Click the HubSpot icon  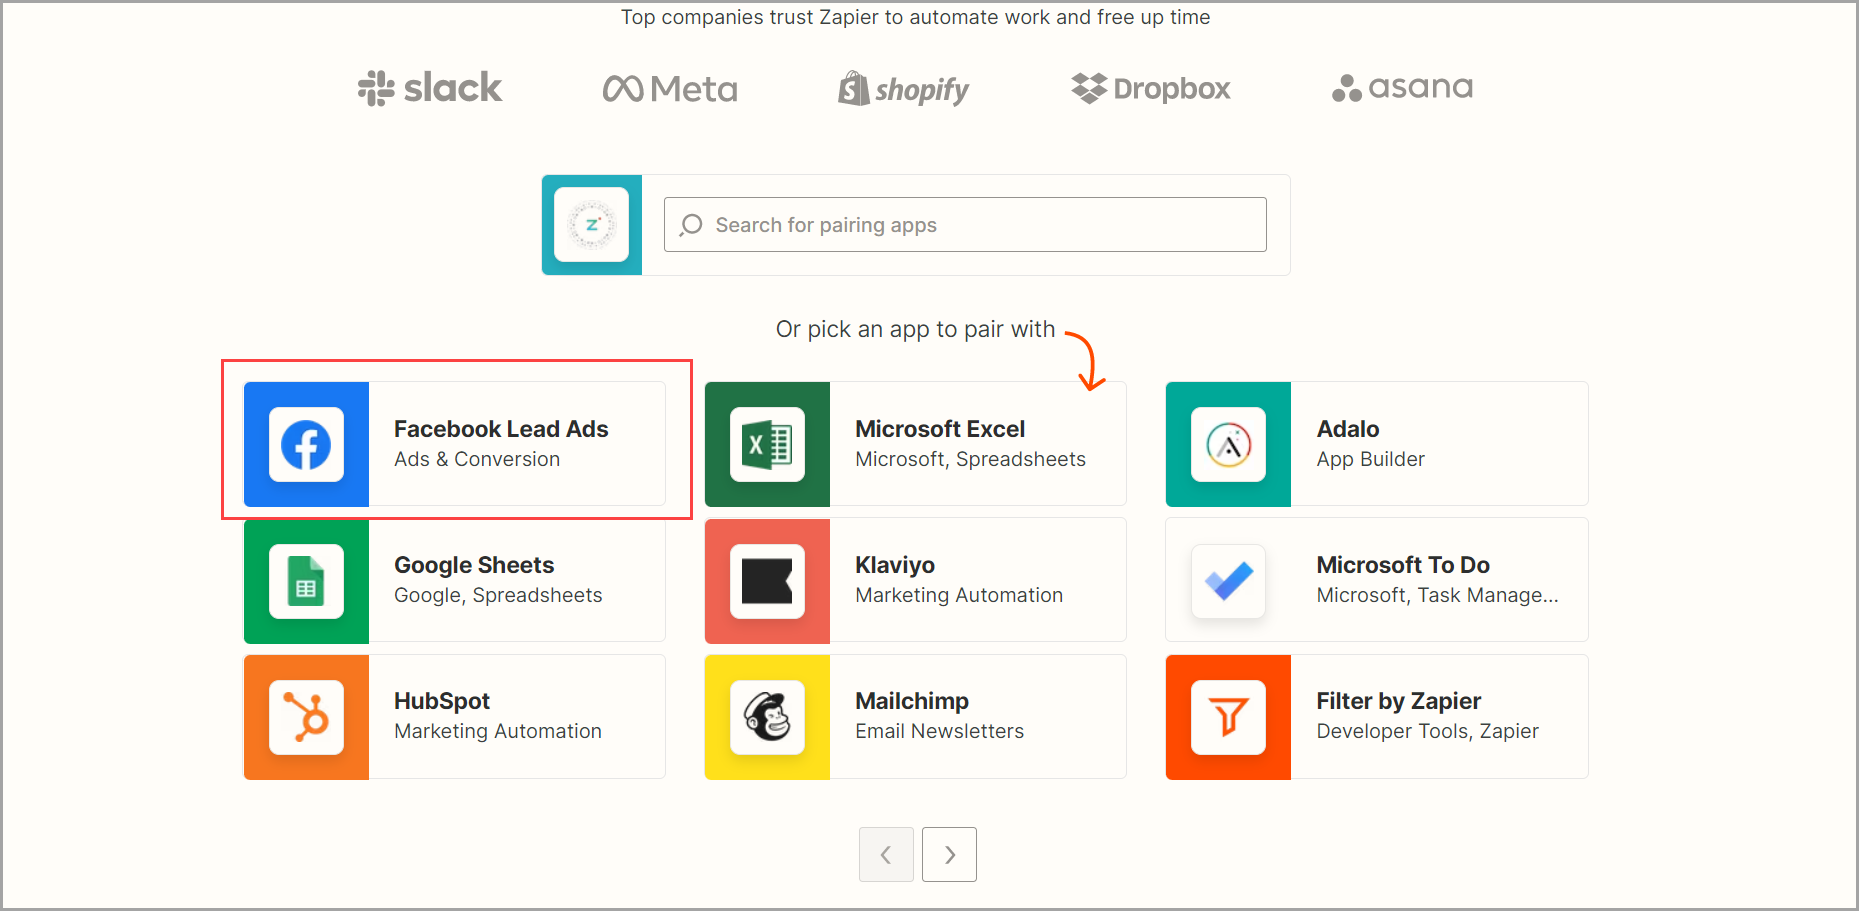(306, 717)
